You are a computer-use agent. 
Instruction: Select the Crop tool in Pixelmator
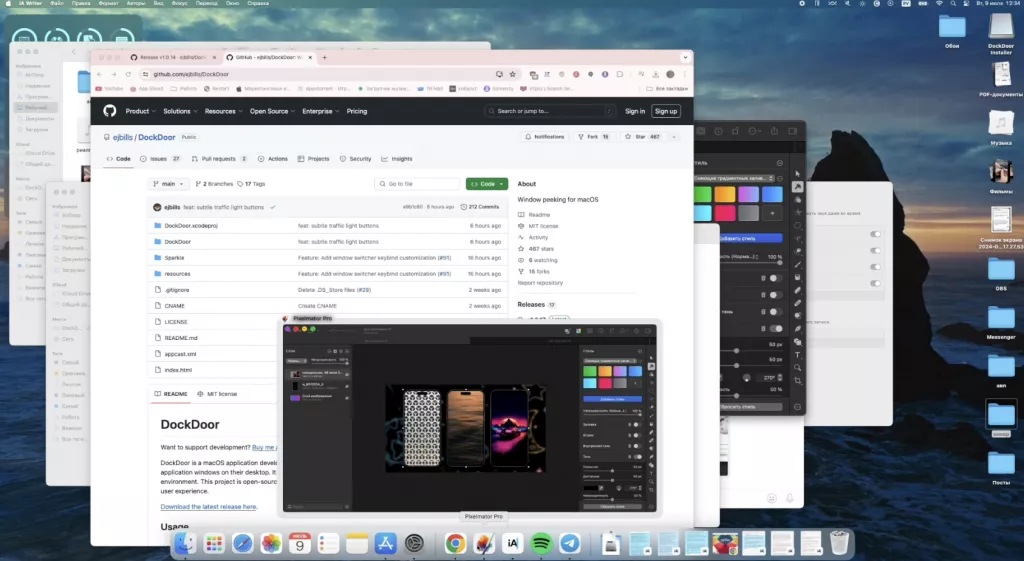click(797, 381)
